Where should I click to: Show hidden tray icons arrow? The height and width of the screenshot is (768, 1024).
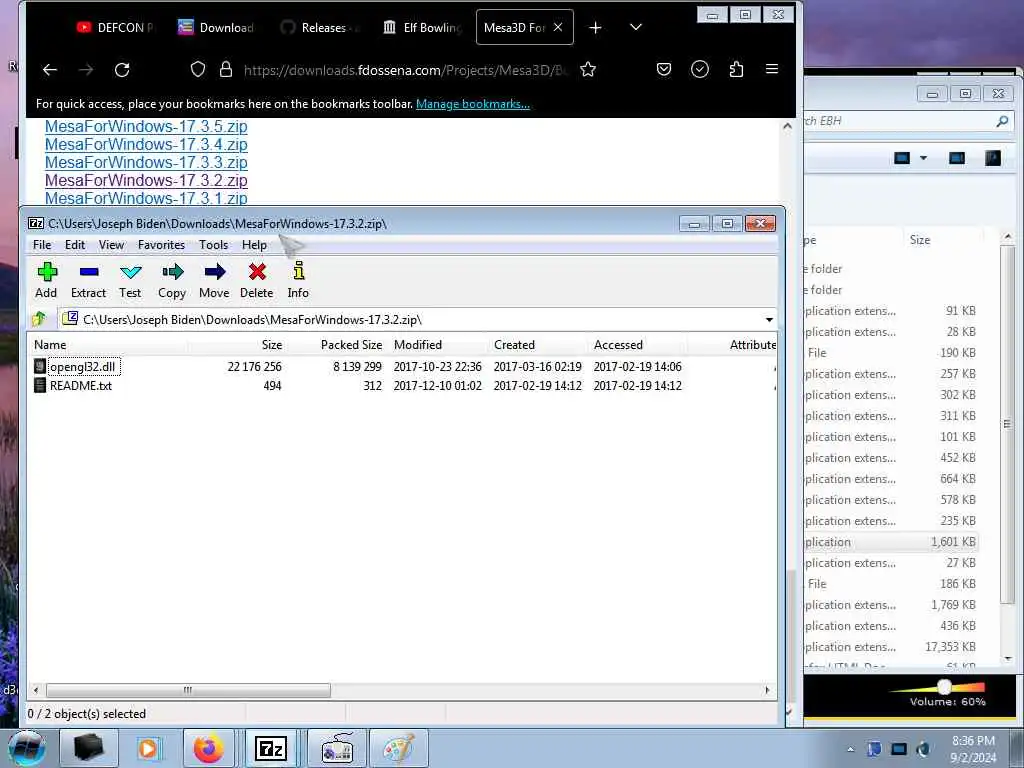pyautogui.click(x=850, y=749)
